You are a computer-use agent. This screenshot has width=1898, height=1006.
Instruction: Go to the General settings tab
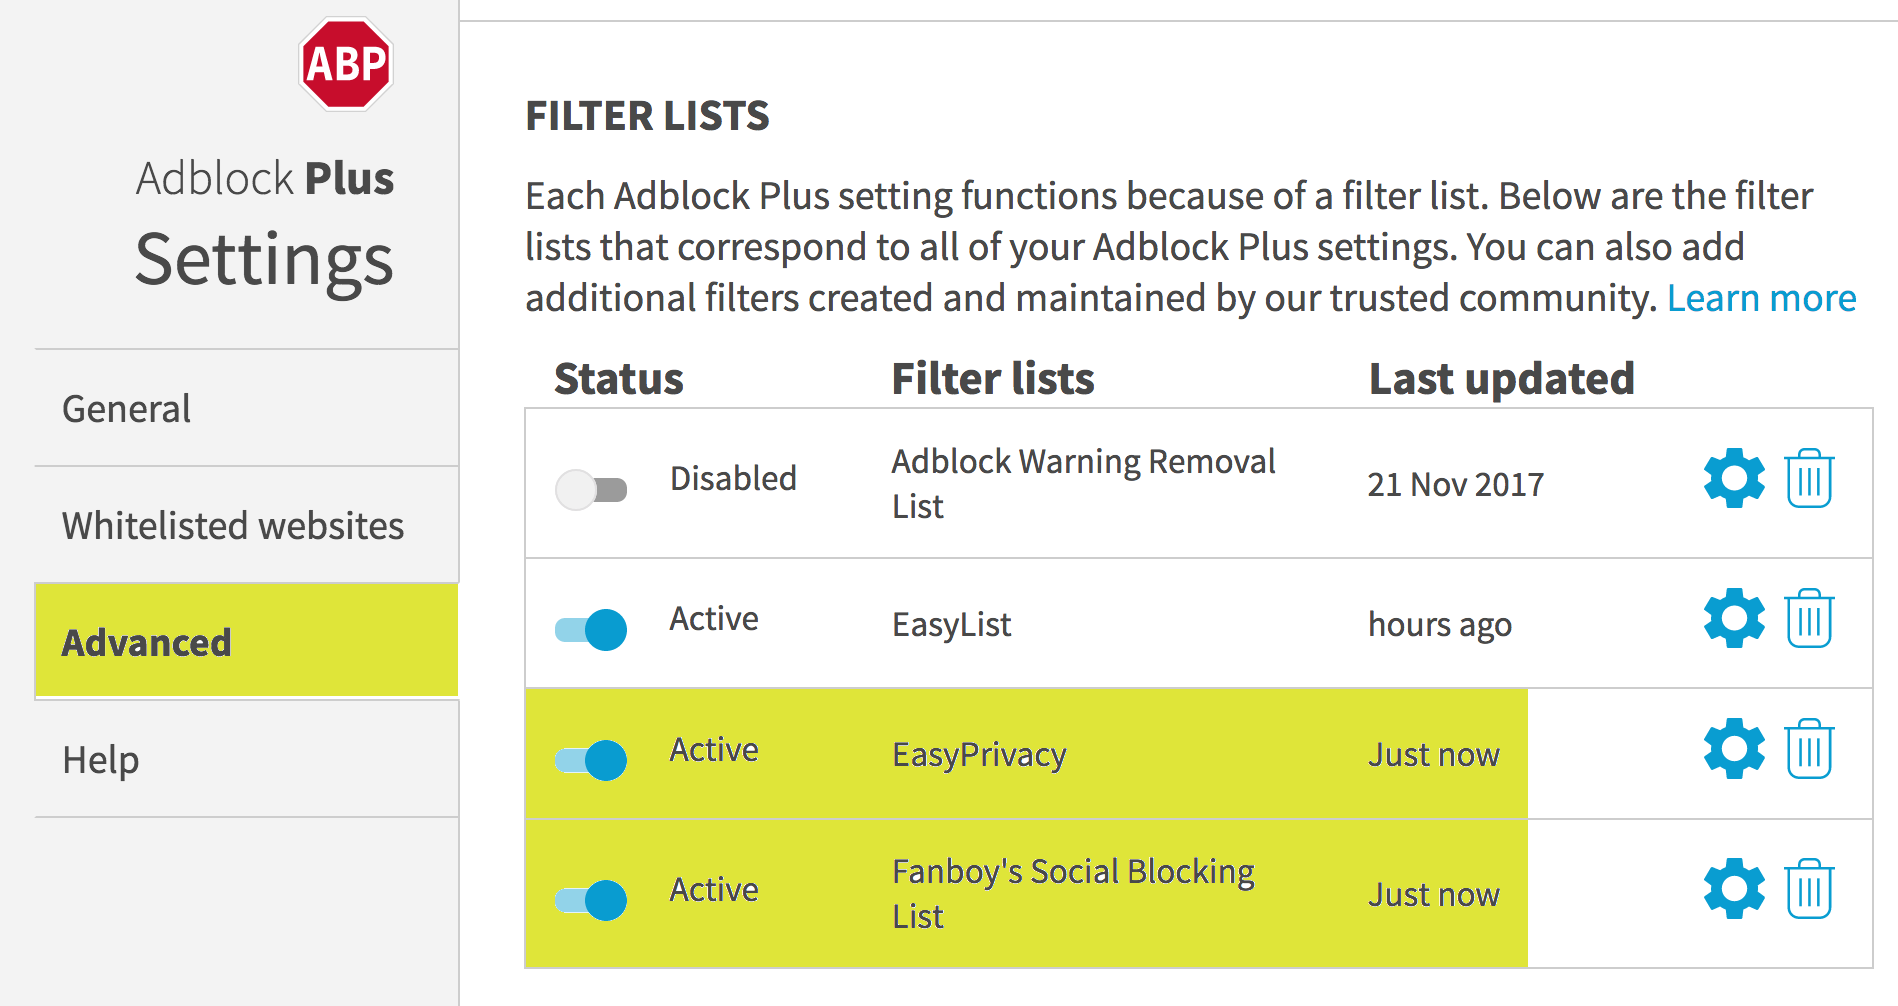(x=127, y=409)
